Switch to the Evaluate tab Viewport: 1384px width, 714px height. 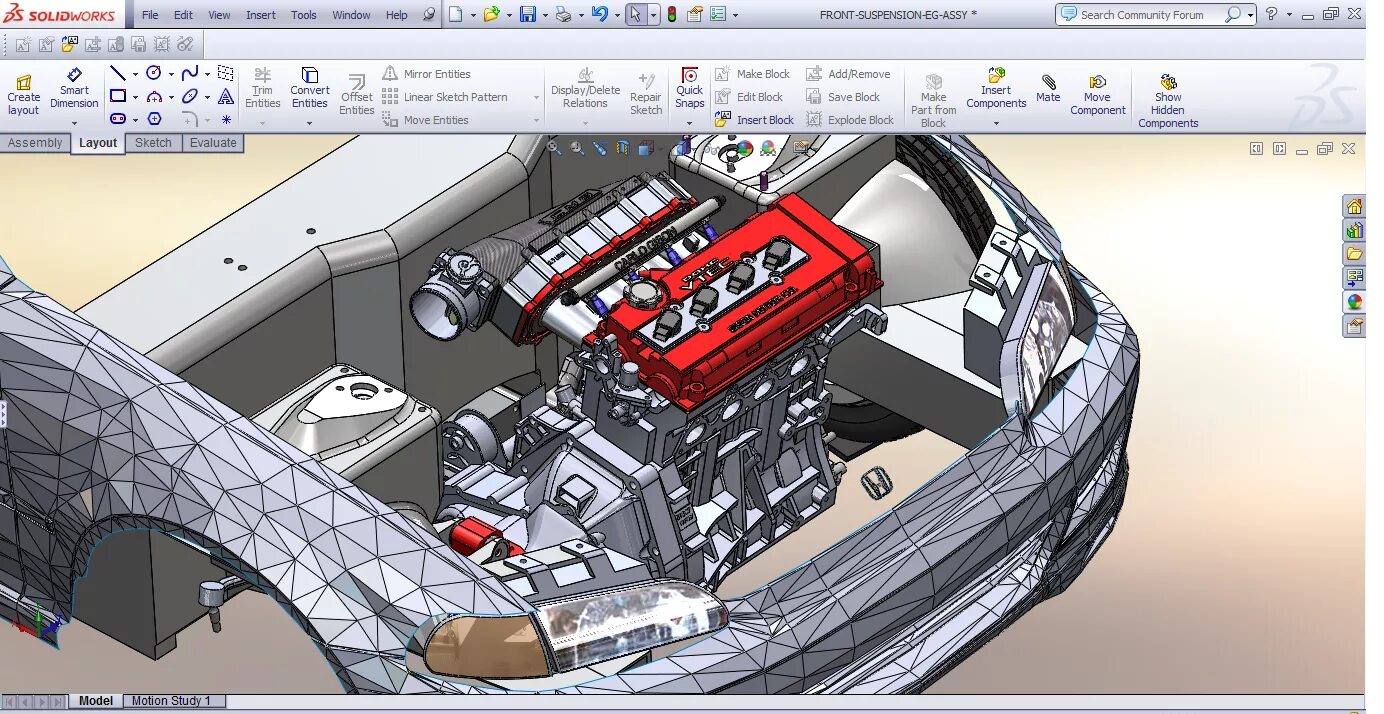tap(213, 143)
